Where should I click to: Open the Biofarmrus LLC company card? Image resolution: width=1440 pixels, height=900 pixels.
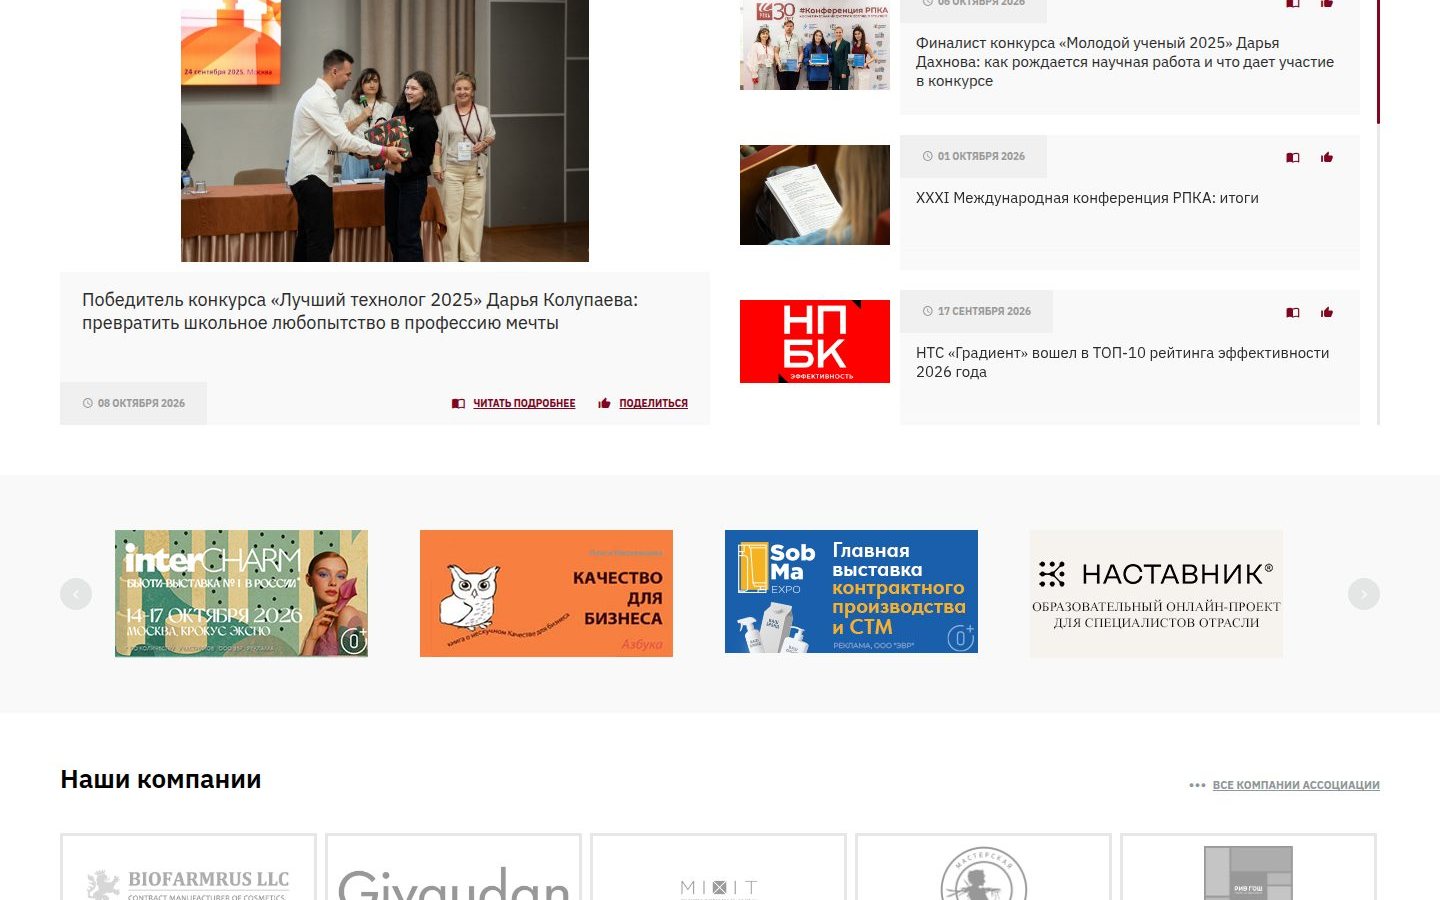tap(188, 867)
